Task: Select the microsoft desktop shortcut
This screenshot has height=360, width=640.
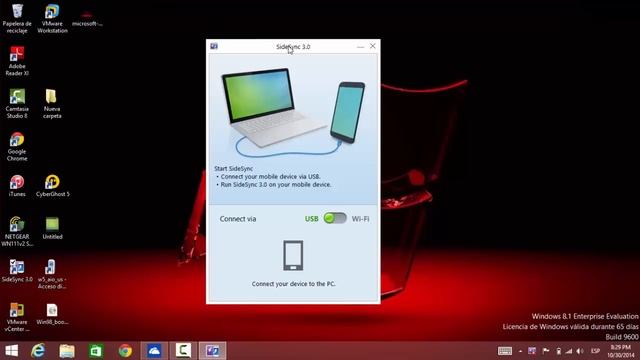Action: tap(87, 18)
